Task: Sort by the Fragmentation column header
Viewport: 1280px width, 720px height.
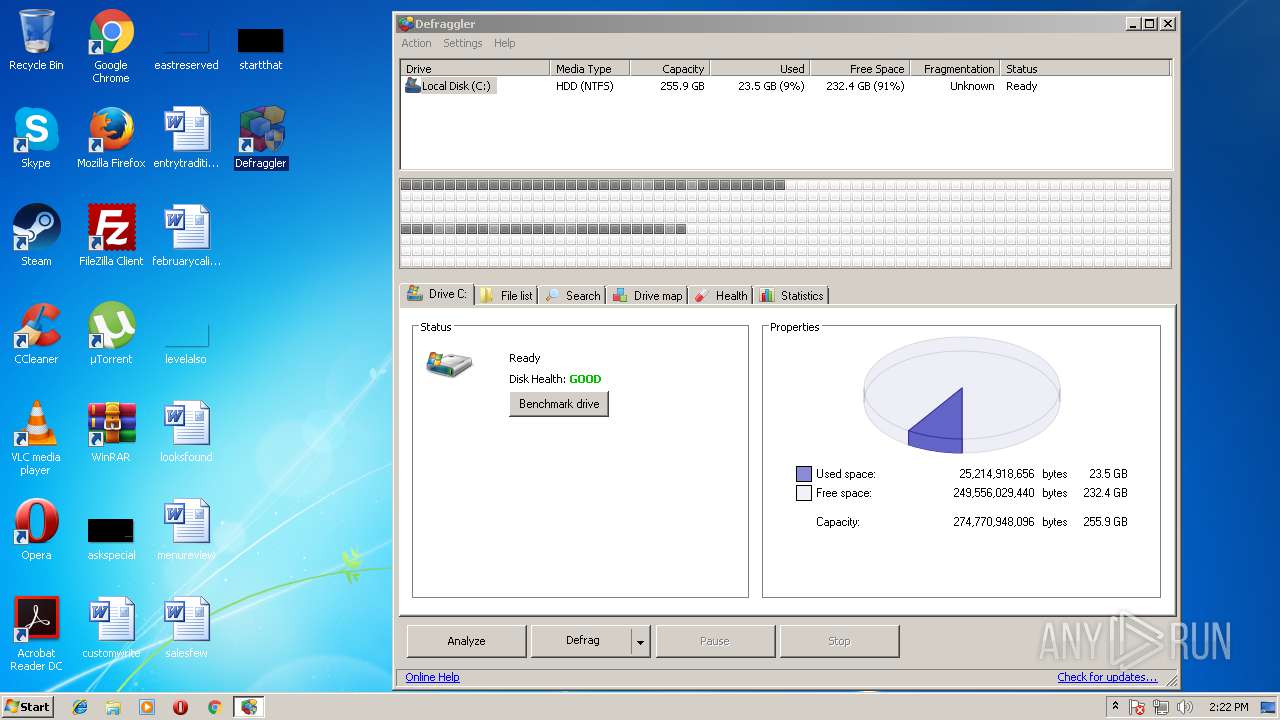Action: [x=954, y=69]
